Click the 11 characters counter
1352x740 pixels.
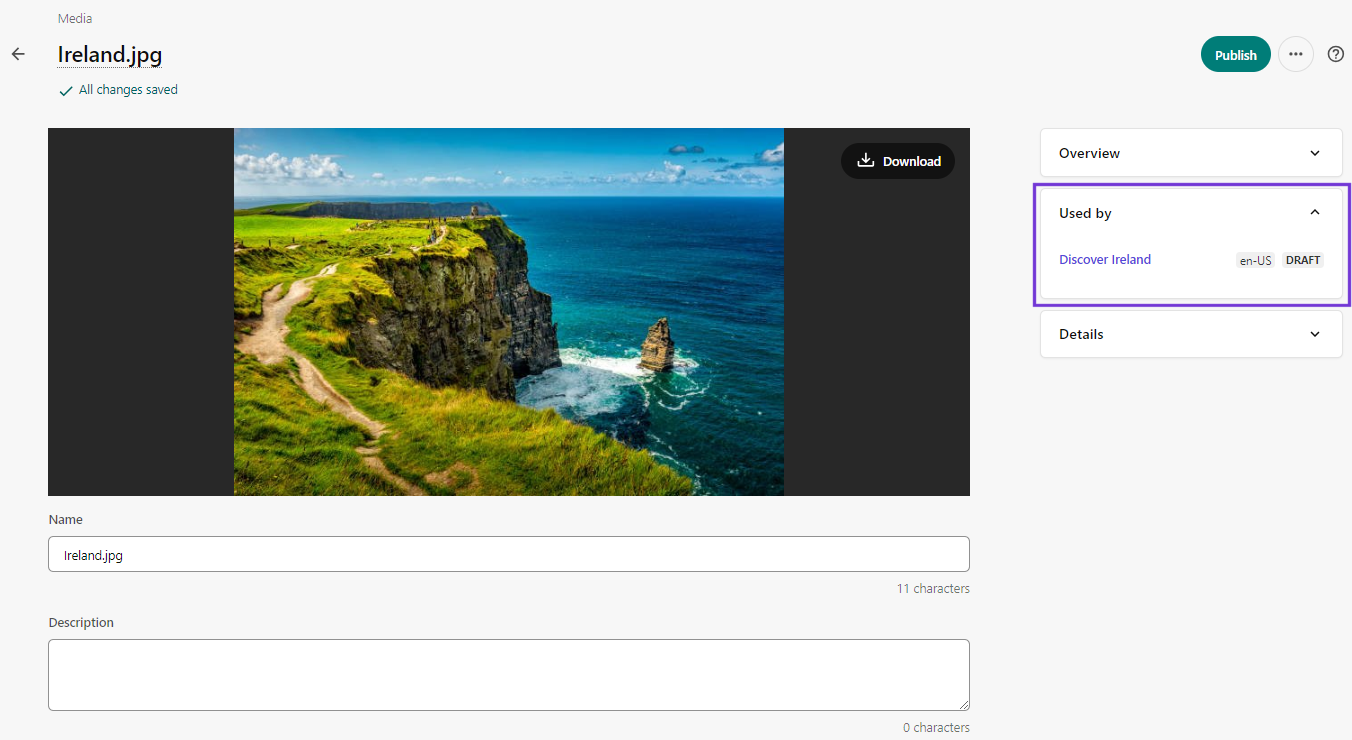pyautogui.click(x=933, y=588)
